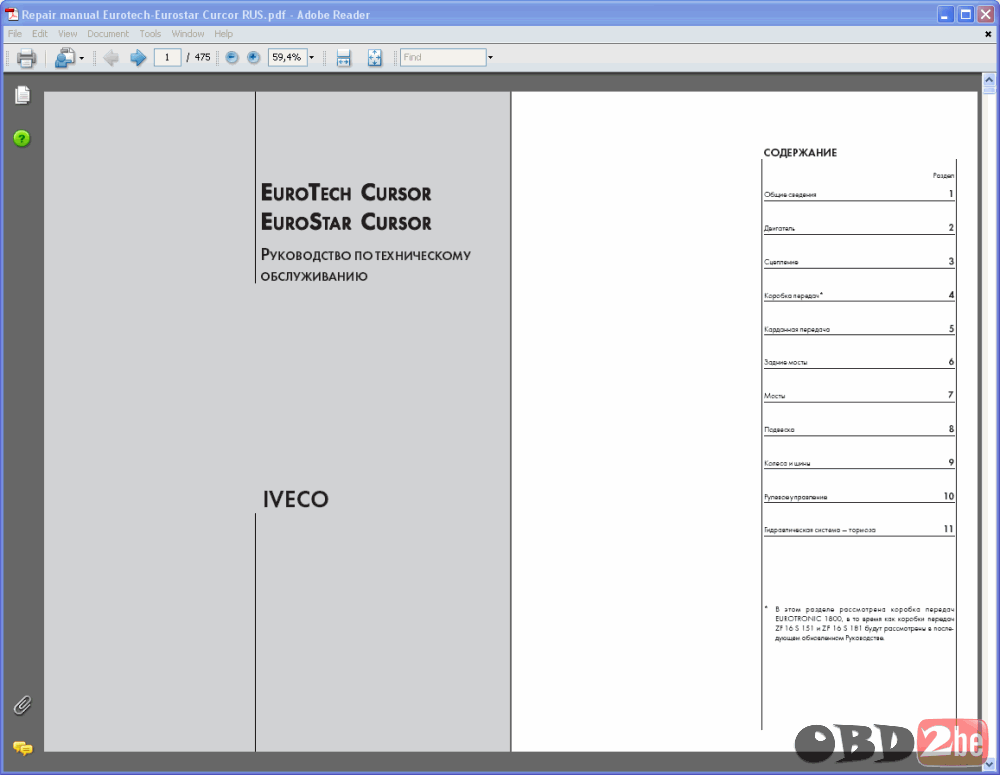Click the green help question mark icon
The image size is (1000, 775).
click(22, 138)
